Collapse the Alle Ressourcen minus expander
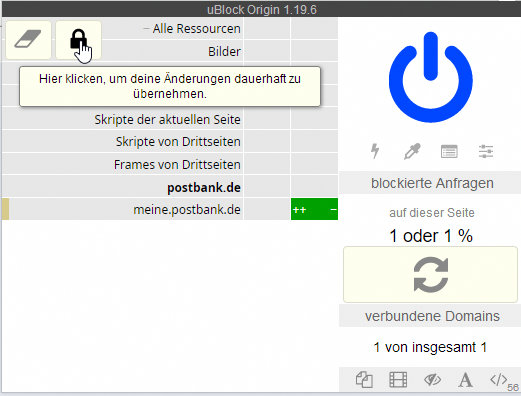The image size is (521, 396). (x=146, y=29)
